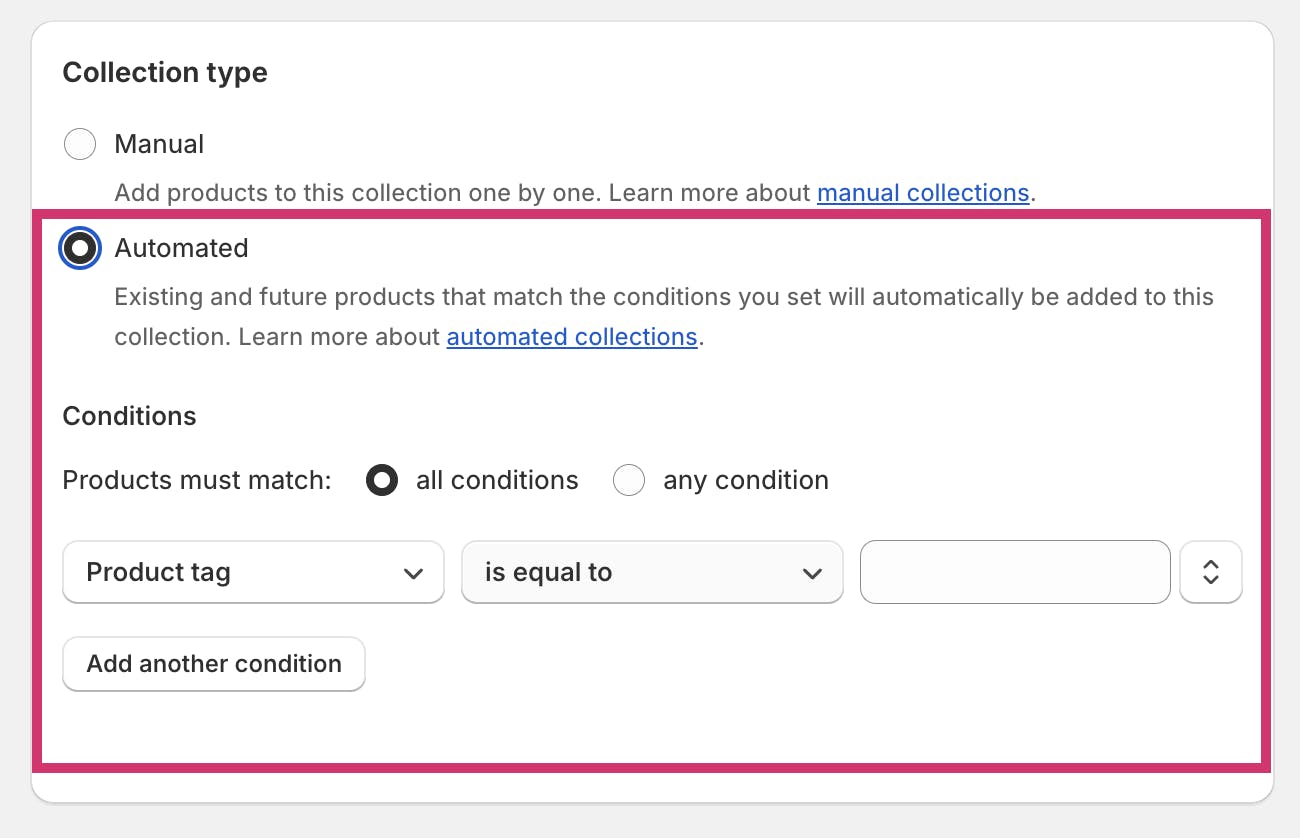Viewport: 1300px width, 838px height.
Task: Click the up-down selector icon beside value field
Action: point(1211,572)
